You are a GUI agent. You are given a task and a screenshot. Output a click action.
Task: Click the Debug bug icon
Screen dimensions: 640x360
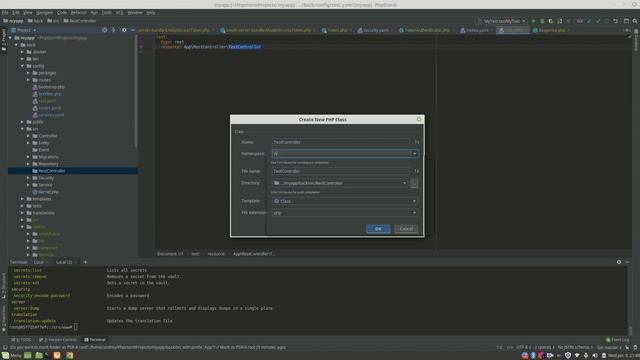point(542,21)
